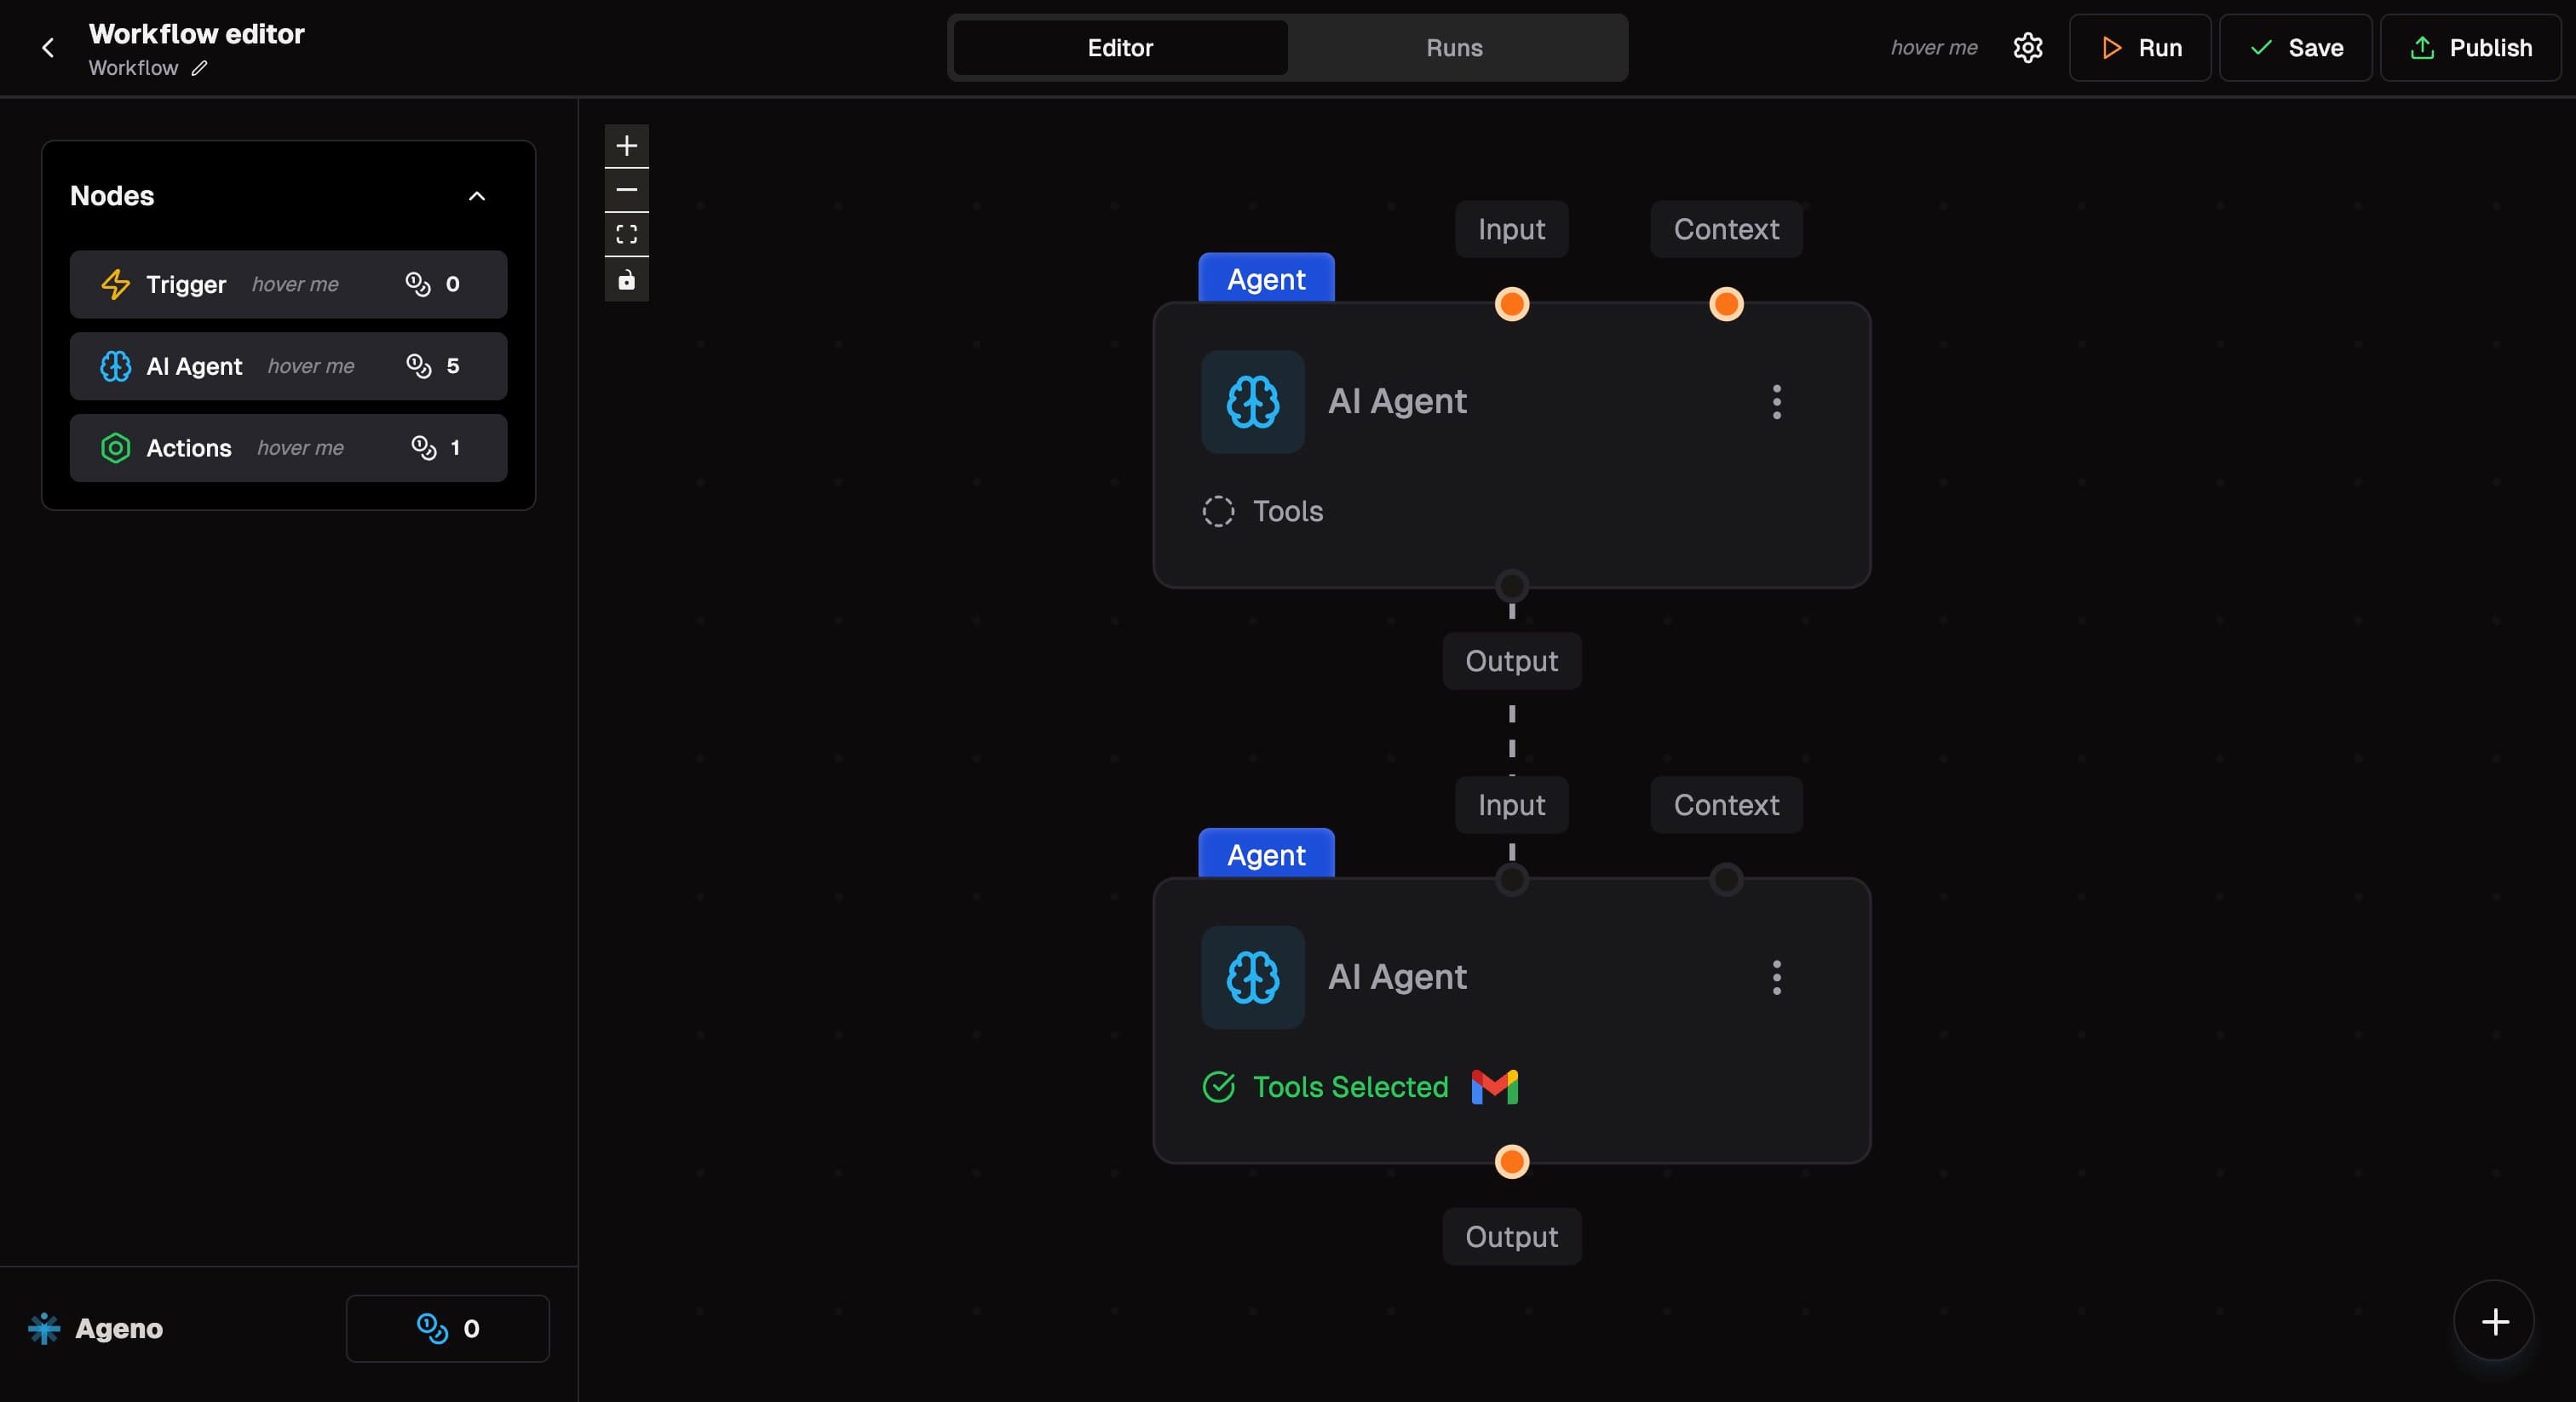Fit view on the canvas
This screenshot has width=2576, height=1402.
click(626, 234)
